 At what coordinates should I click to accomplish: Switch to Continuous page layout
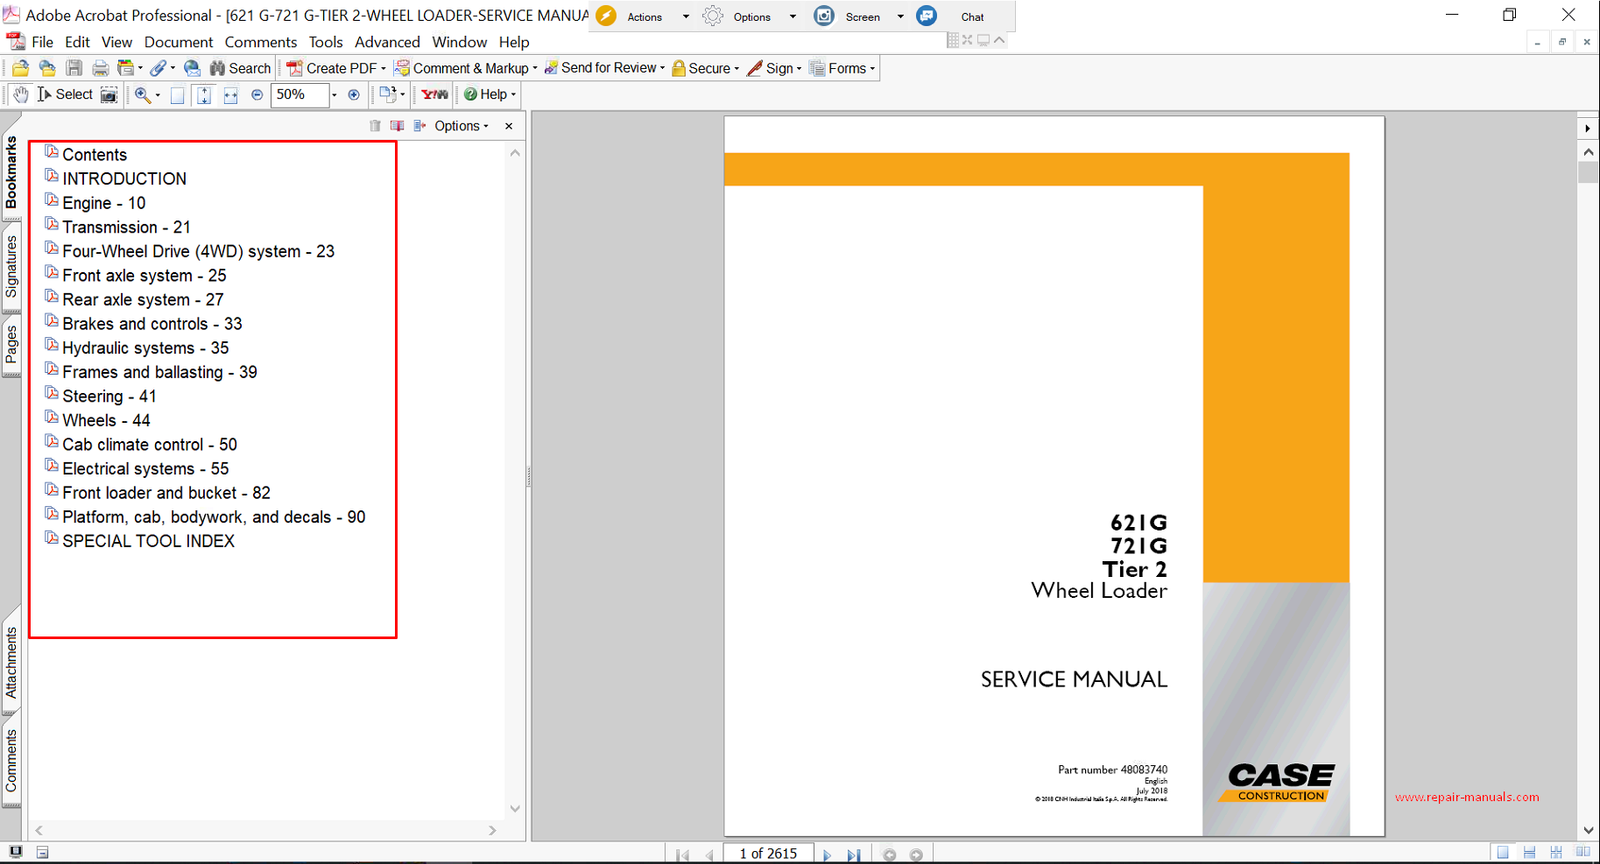1529,853
